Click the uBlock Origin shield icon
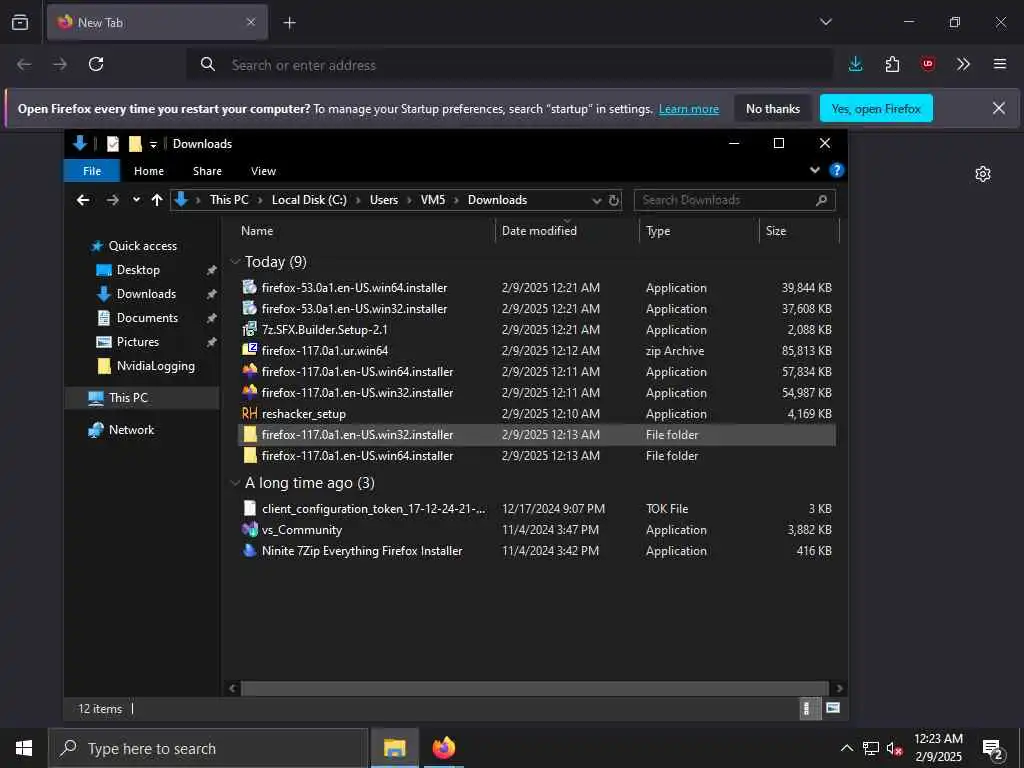The width and height of the screenshot is (1024, 768). [927, 64]
